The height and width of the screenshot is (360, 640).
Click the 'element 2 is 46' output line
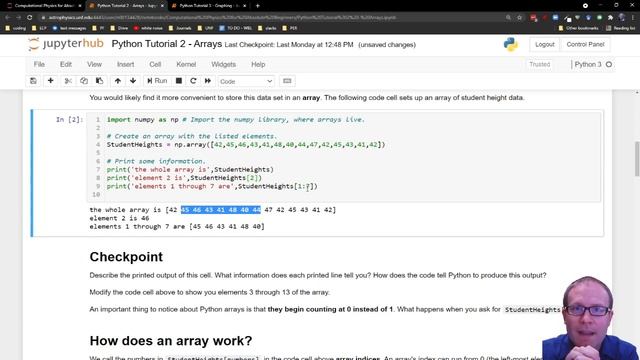119,218
